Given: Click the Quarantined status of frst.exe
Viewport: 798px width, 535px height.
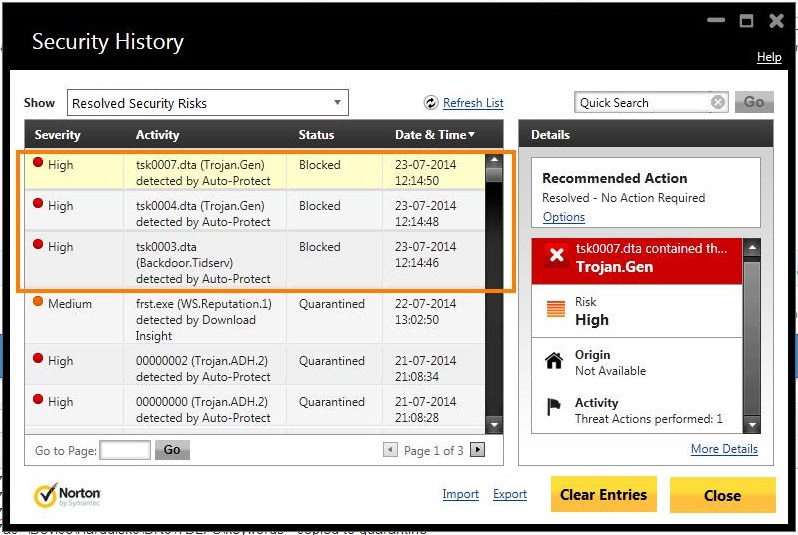Looking at the screenshot, I should pyautogui.click(x=331, y=304).
